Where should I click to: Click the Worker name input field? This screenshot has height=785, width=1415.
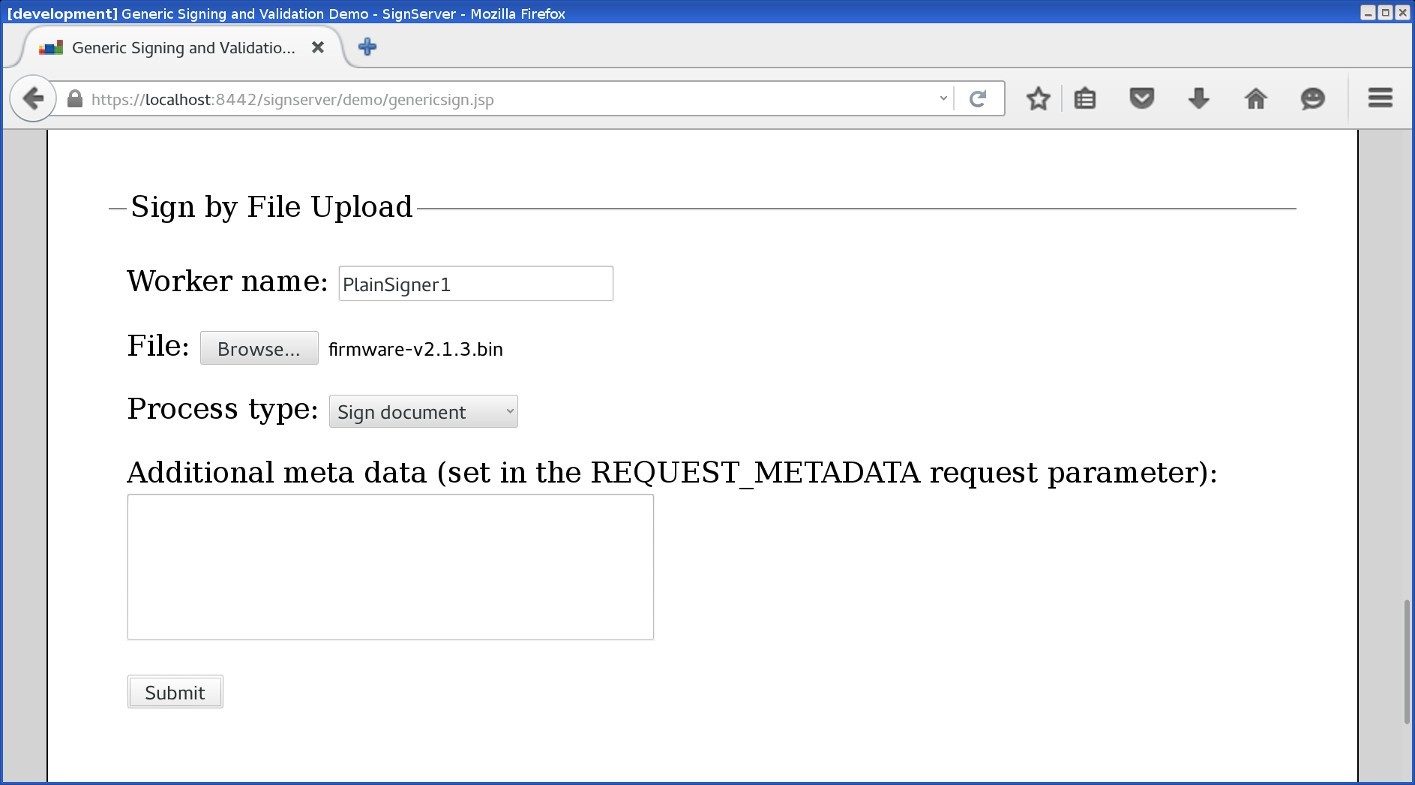click(475, 283)
